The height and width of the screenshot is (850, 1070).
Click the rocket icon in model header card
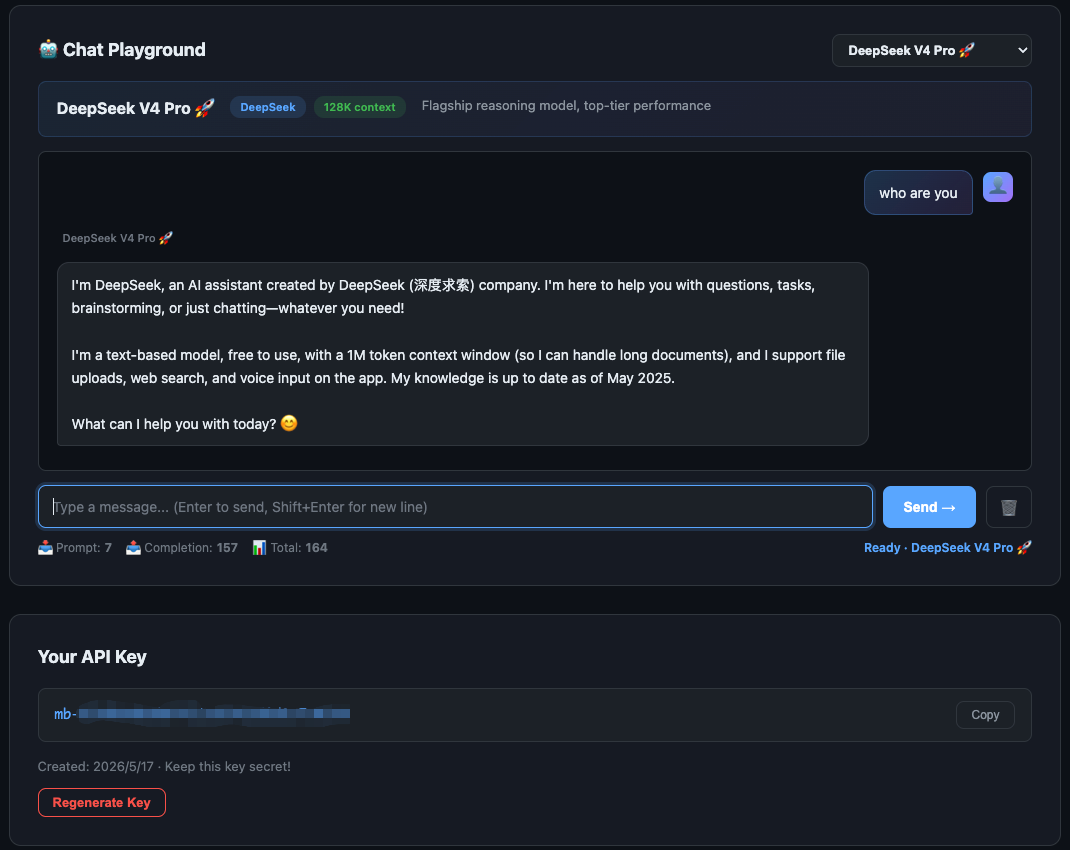pyautogui.click(x=205, y=108)
